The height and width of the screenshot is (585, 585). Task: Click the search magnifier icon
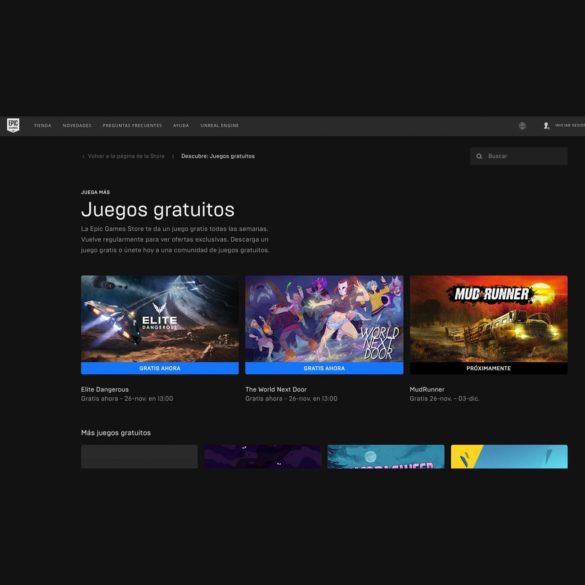[x=479, y=156]
